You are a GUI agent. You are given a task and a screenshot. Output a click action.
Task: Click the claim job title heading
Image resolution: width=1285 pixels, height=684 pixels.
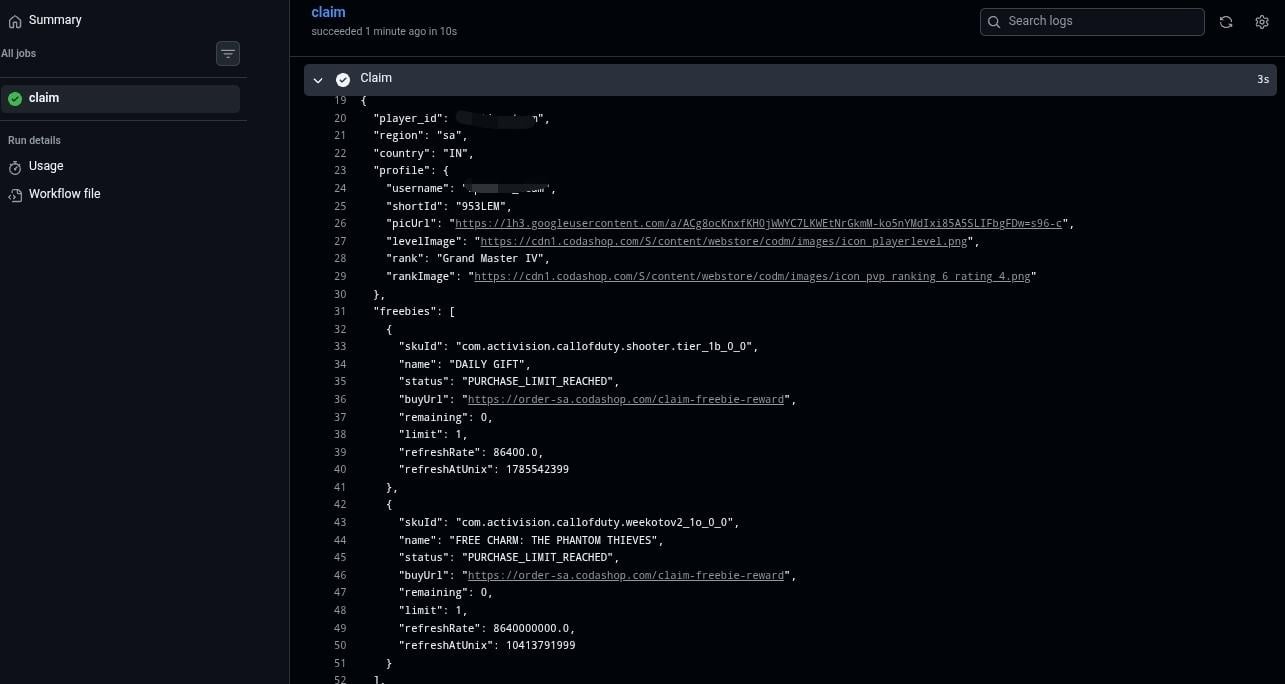[328, 13]
